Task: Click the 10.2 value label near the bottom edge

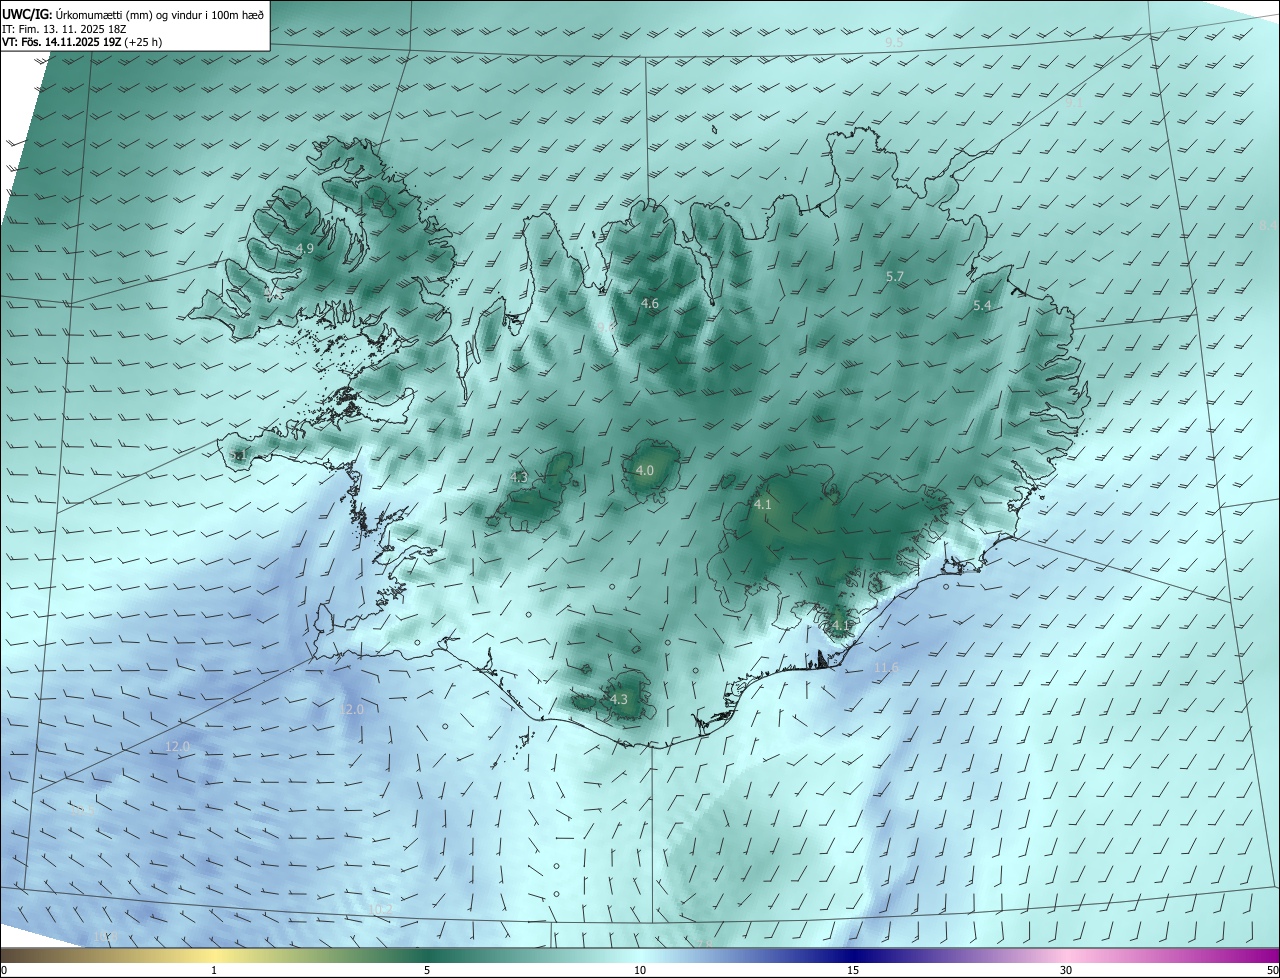Action: (x=381, y=909)
